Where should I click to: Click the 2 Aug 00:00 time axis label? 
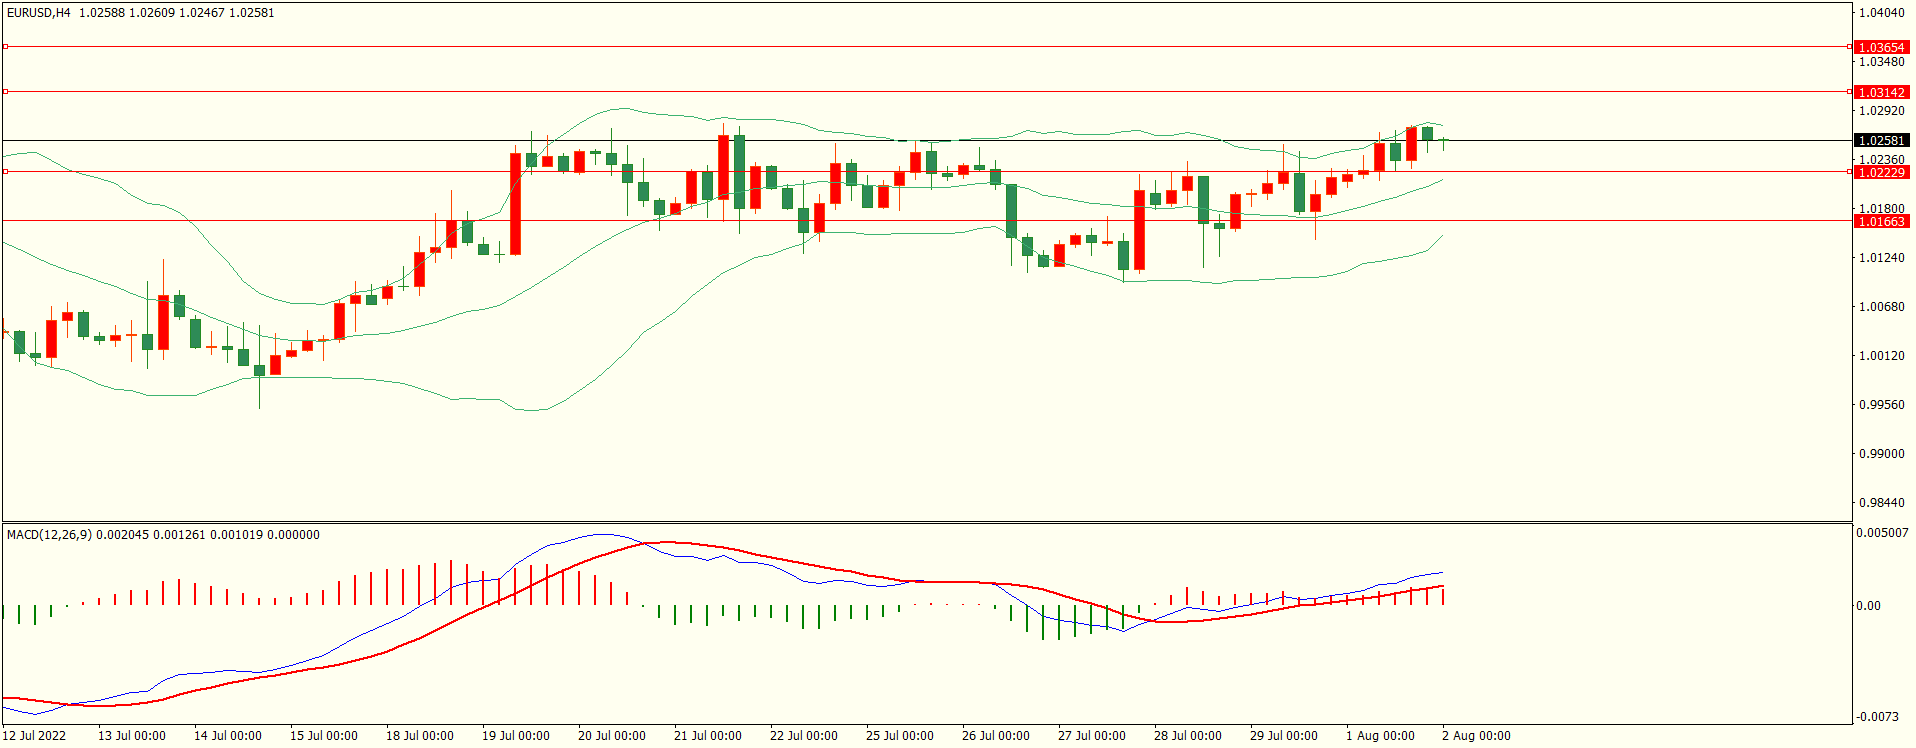point(1476,736)
